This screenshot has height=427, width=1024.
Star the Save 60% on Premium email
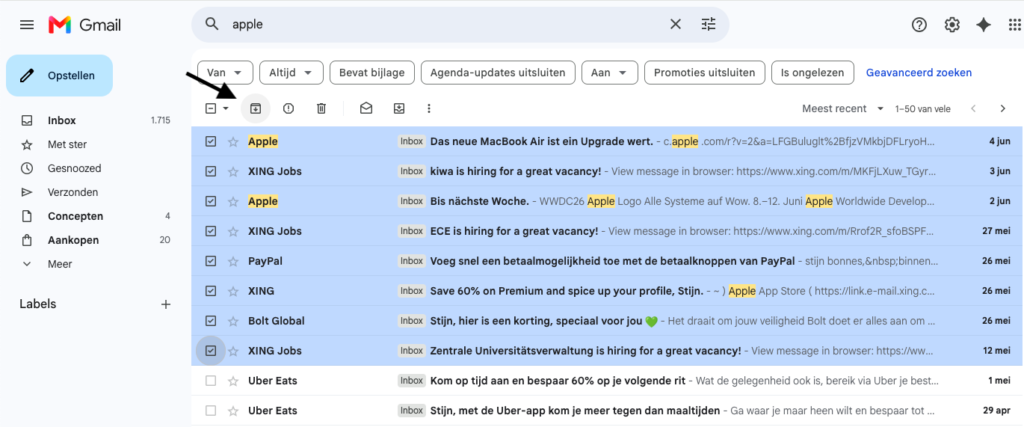pos(233,291)
